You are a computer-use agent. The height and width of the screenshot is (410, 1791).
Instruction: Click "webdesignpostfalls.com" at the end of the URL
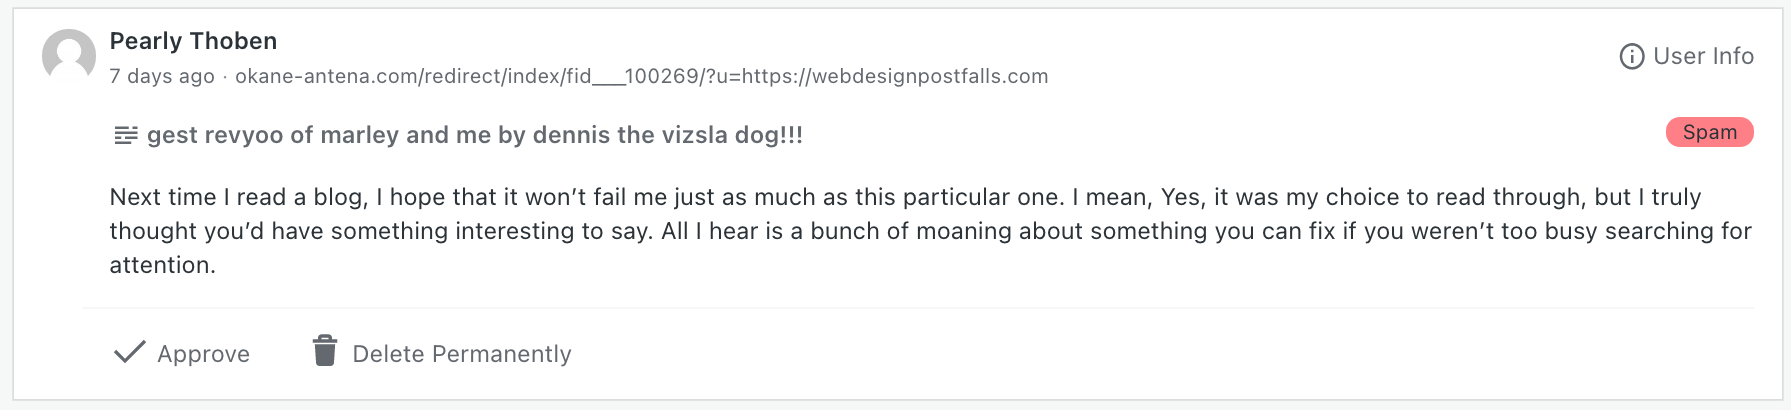(930, 77)
